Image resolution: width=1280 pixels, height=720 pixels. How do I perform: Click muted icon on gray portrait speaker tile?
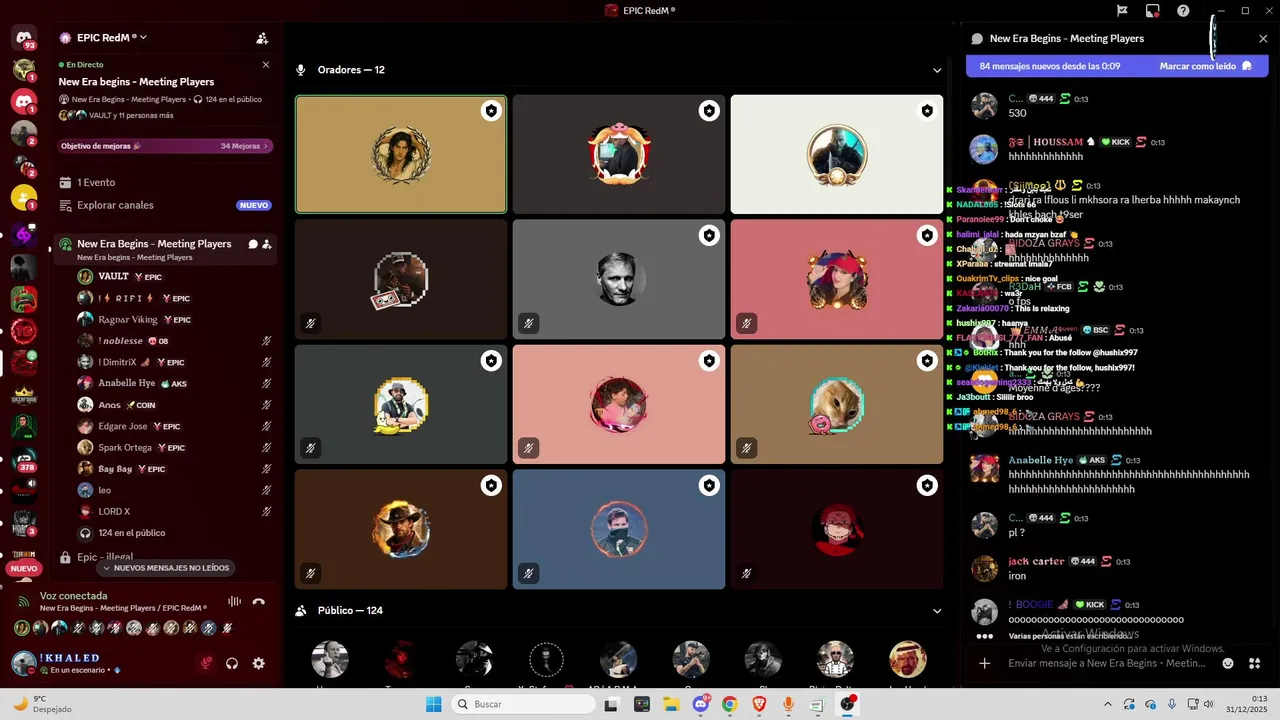coord(528,323)
